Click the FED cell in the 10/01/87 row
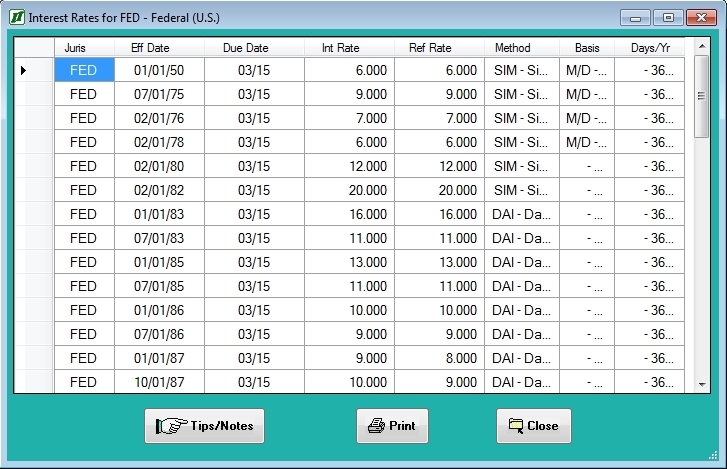The width and height of the screenshot is (727, 469). click(84, 382)
